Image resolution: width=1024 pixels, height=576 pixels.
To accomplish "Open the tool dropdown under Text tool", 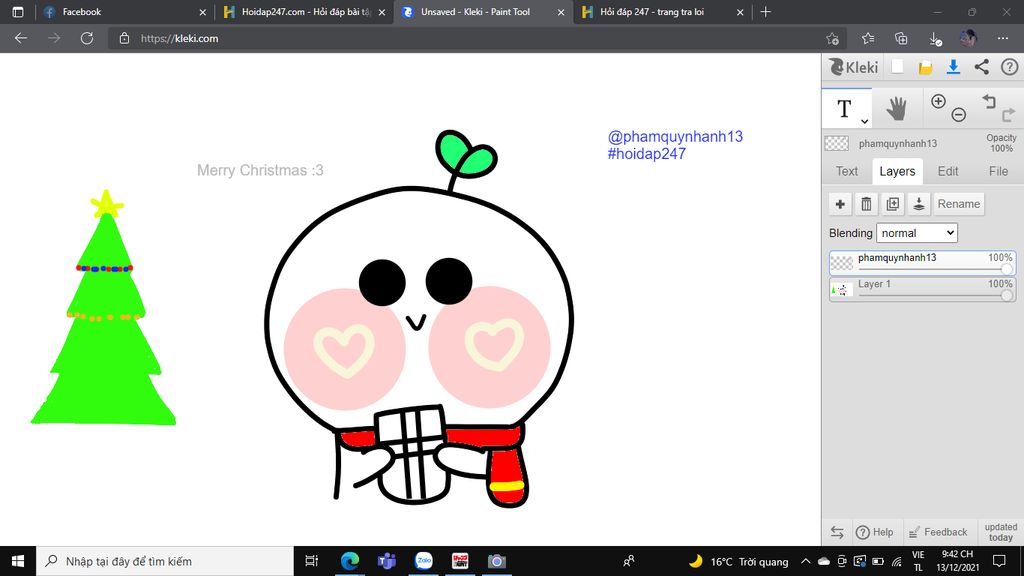I will (864, 121).
